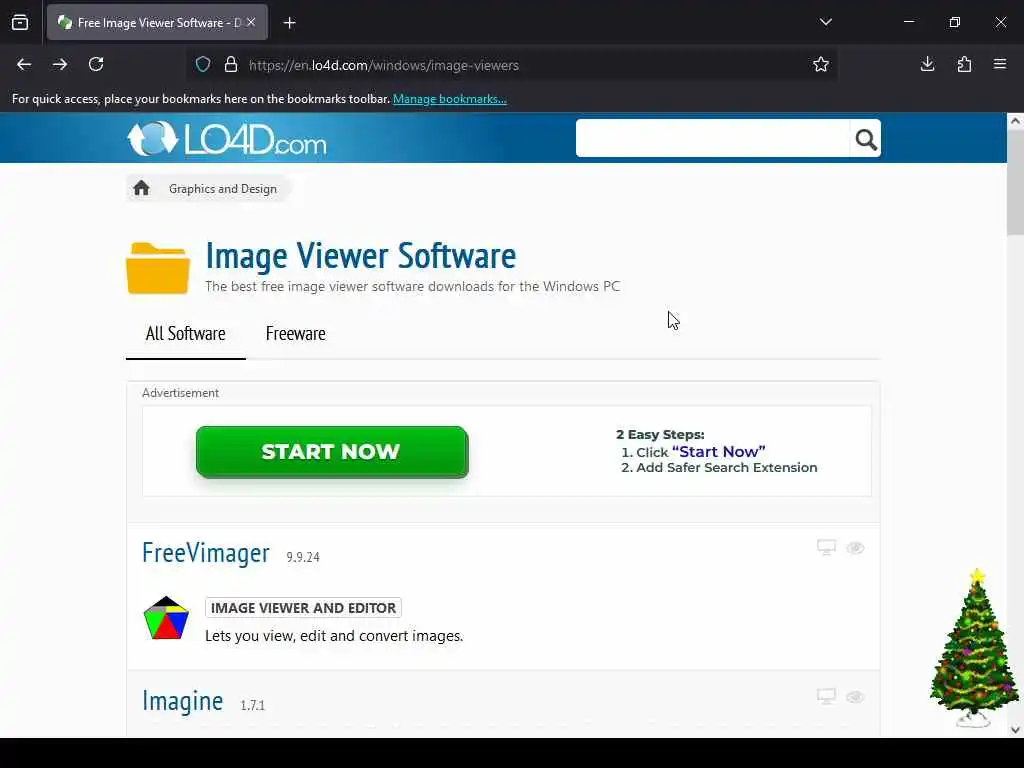The height and width of the screenshot is (768, 1024).
Task: Click Imagine screenshots monitor icon
Action: 826,696
